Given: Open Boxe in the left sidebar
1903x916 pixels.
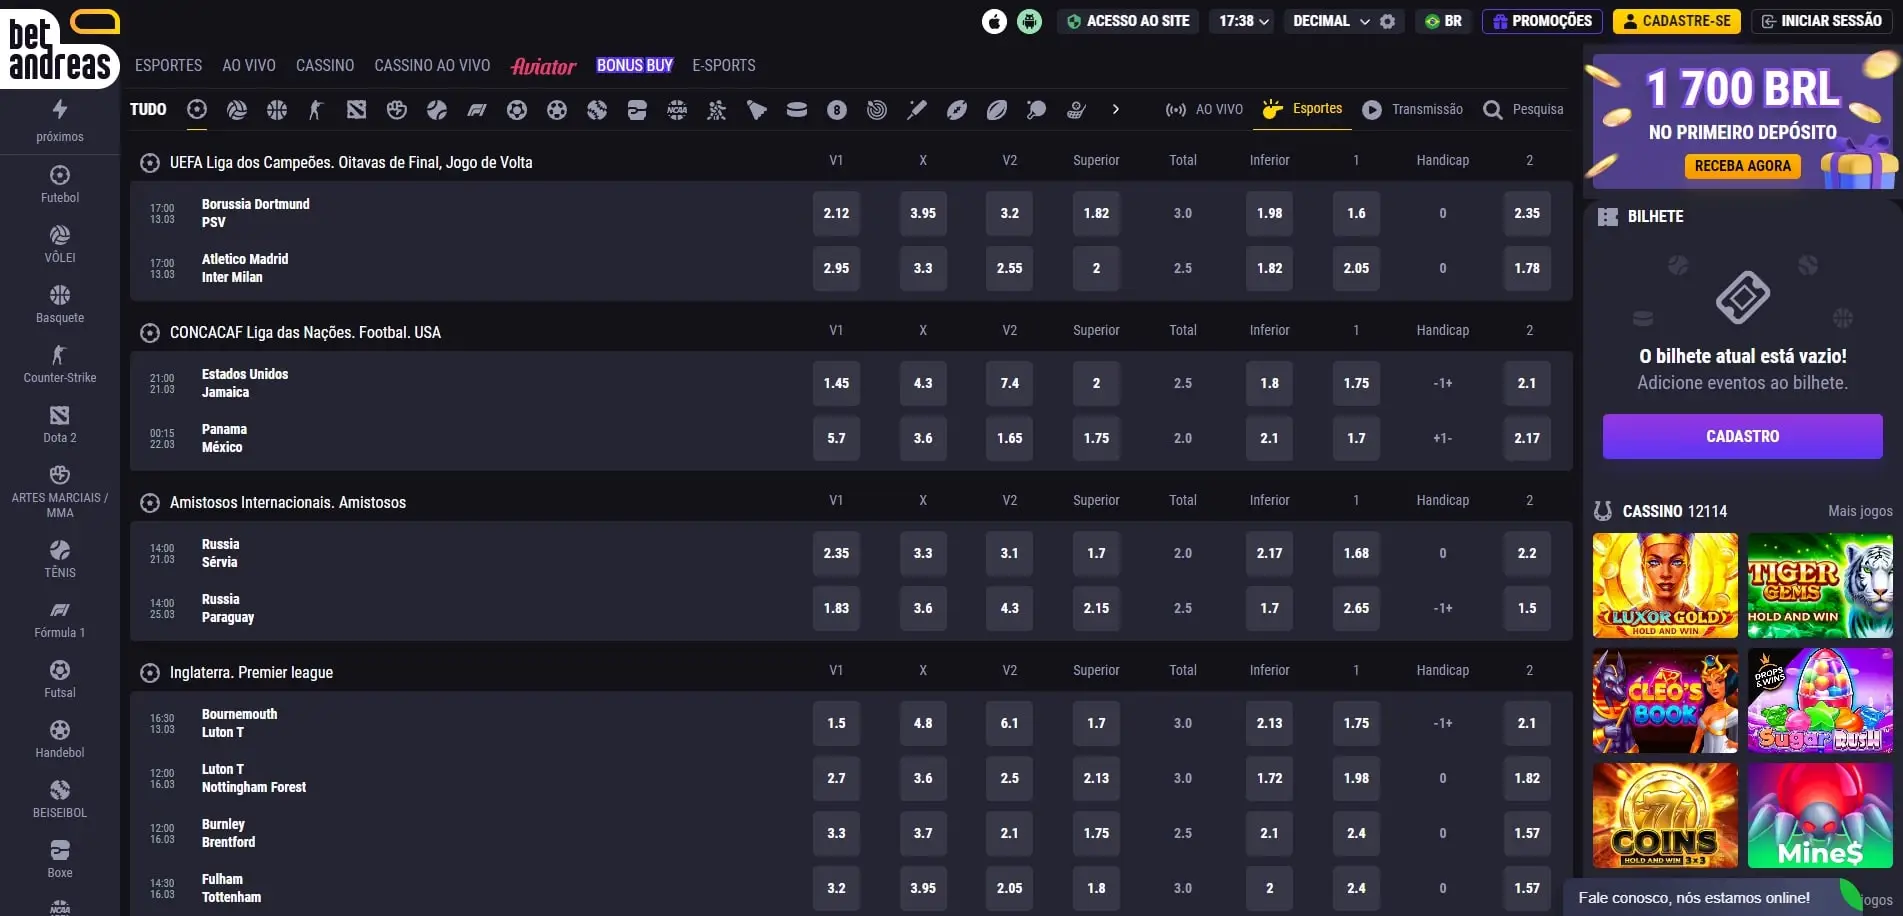Looking at the screenshot, I should pyautogui.click(x=60, y=859).
